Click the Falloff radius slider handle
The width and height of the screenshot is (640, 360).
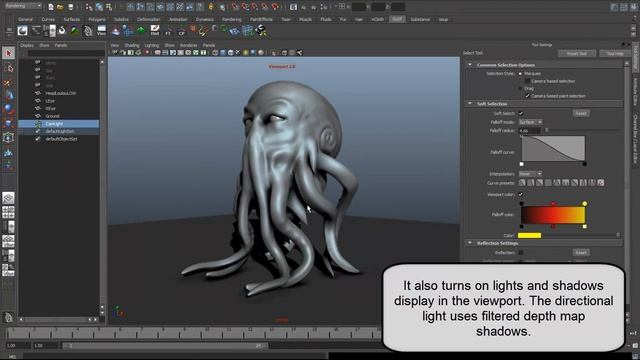tap(547, 130)
